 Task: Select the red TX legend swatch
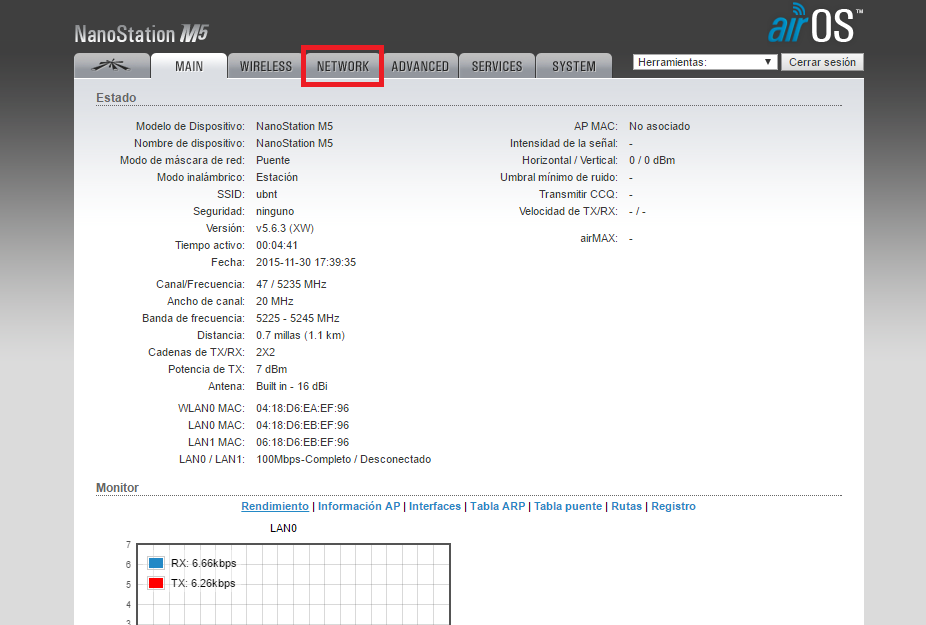click(x=156, y=583)
